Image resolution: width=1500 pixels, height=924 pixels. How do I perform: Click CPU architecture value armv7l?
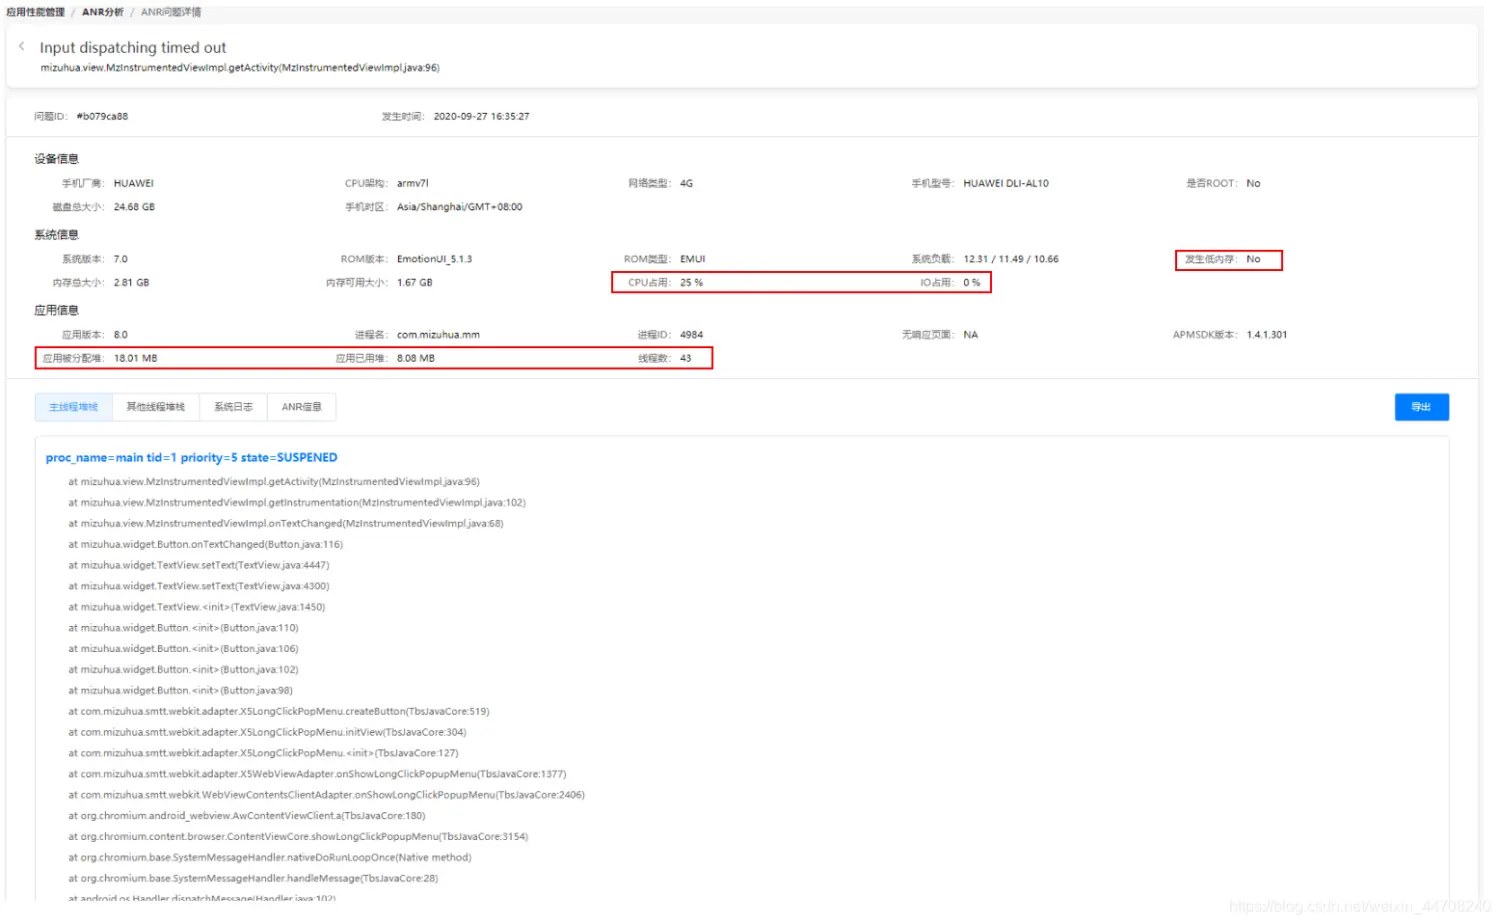412,183
